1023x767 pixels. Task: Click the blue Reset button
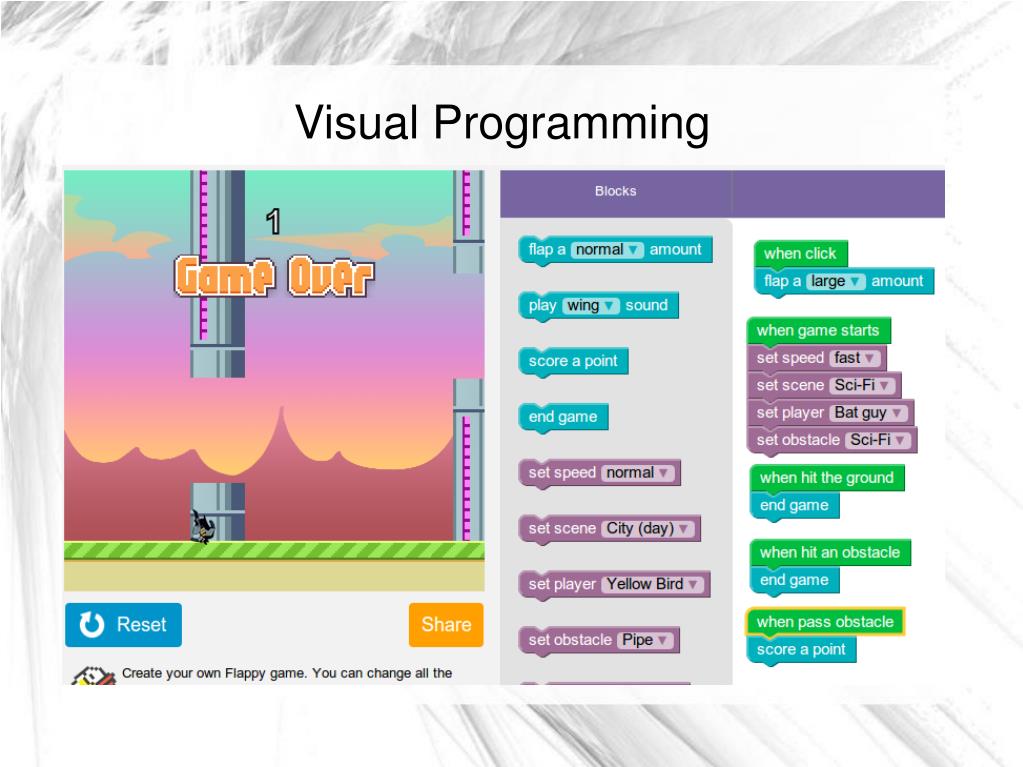[123, 625]
